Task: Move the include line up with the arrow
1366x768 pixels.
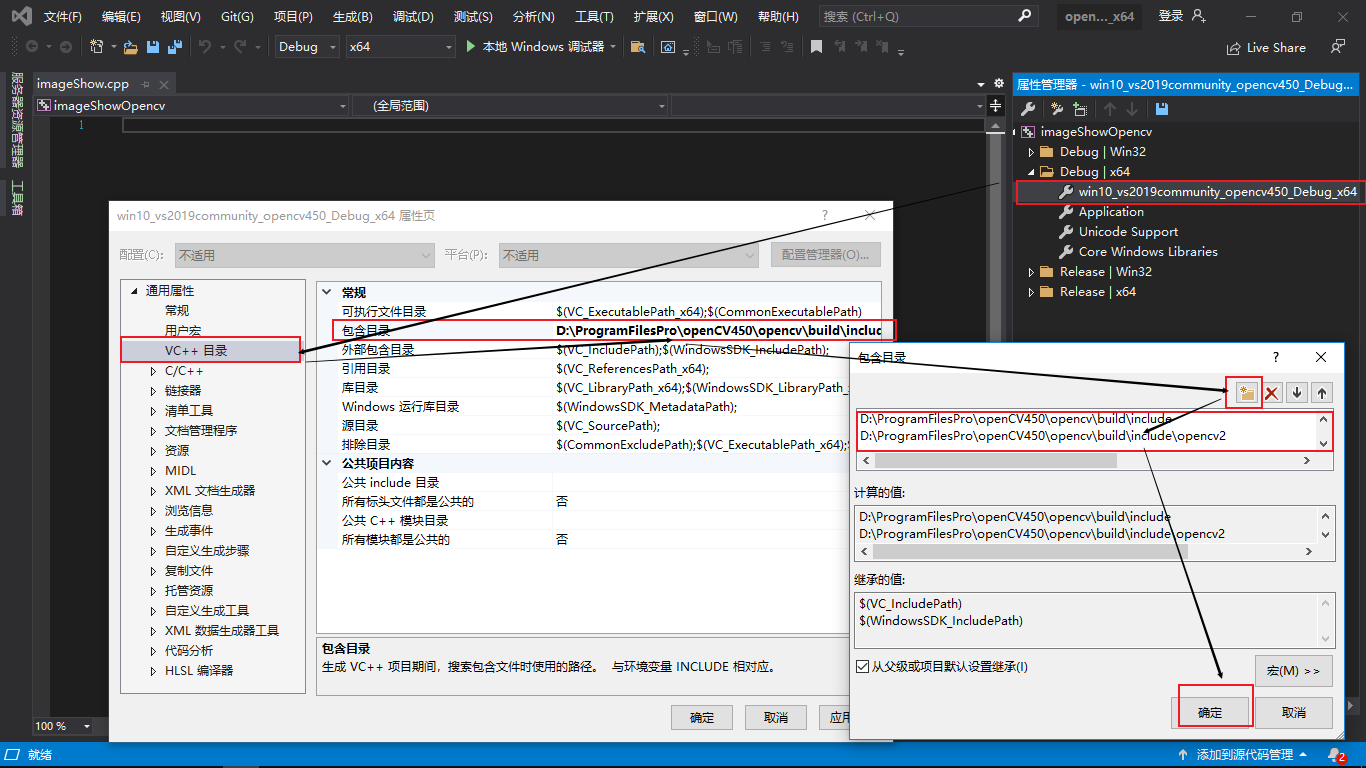Action: [x=1322, y=393]
